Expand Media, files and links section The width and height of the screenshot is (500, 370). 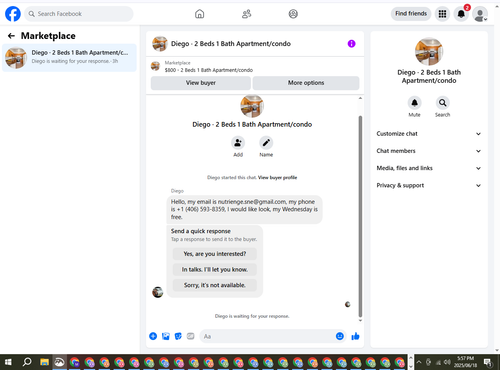[x=429, y=168]
